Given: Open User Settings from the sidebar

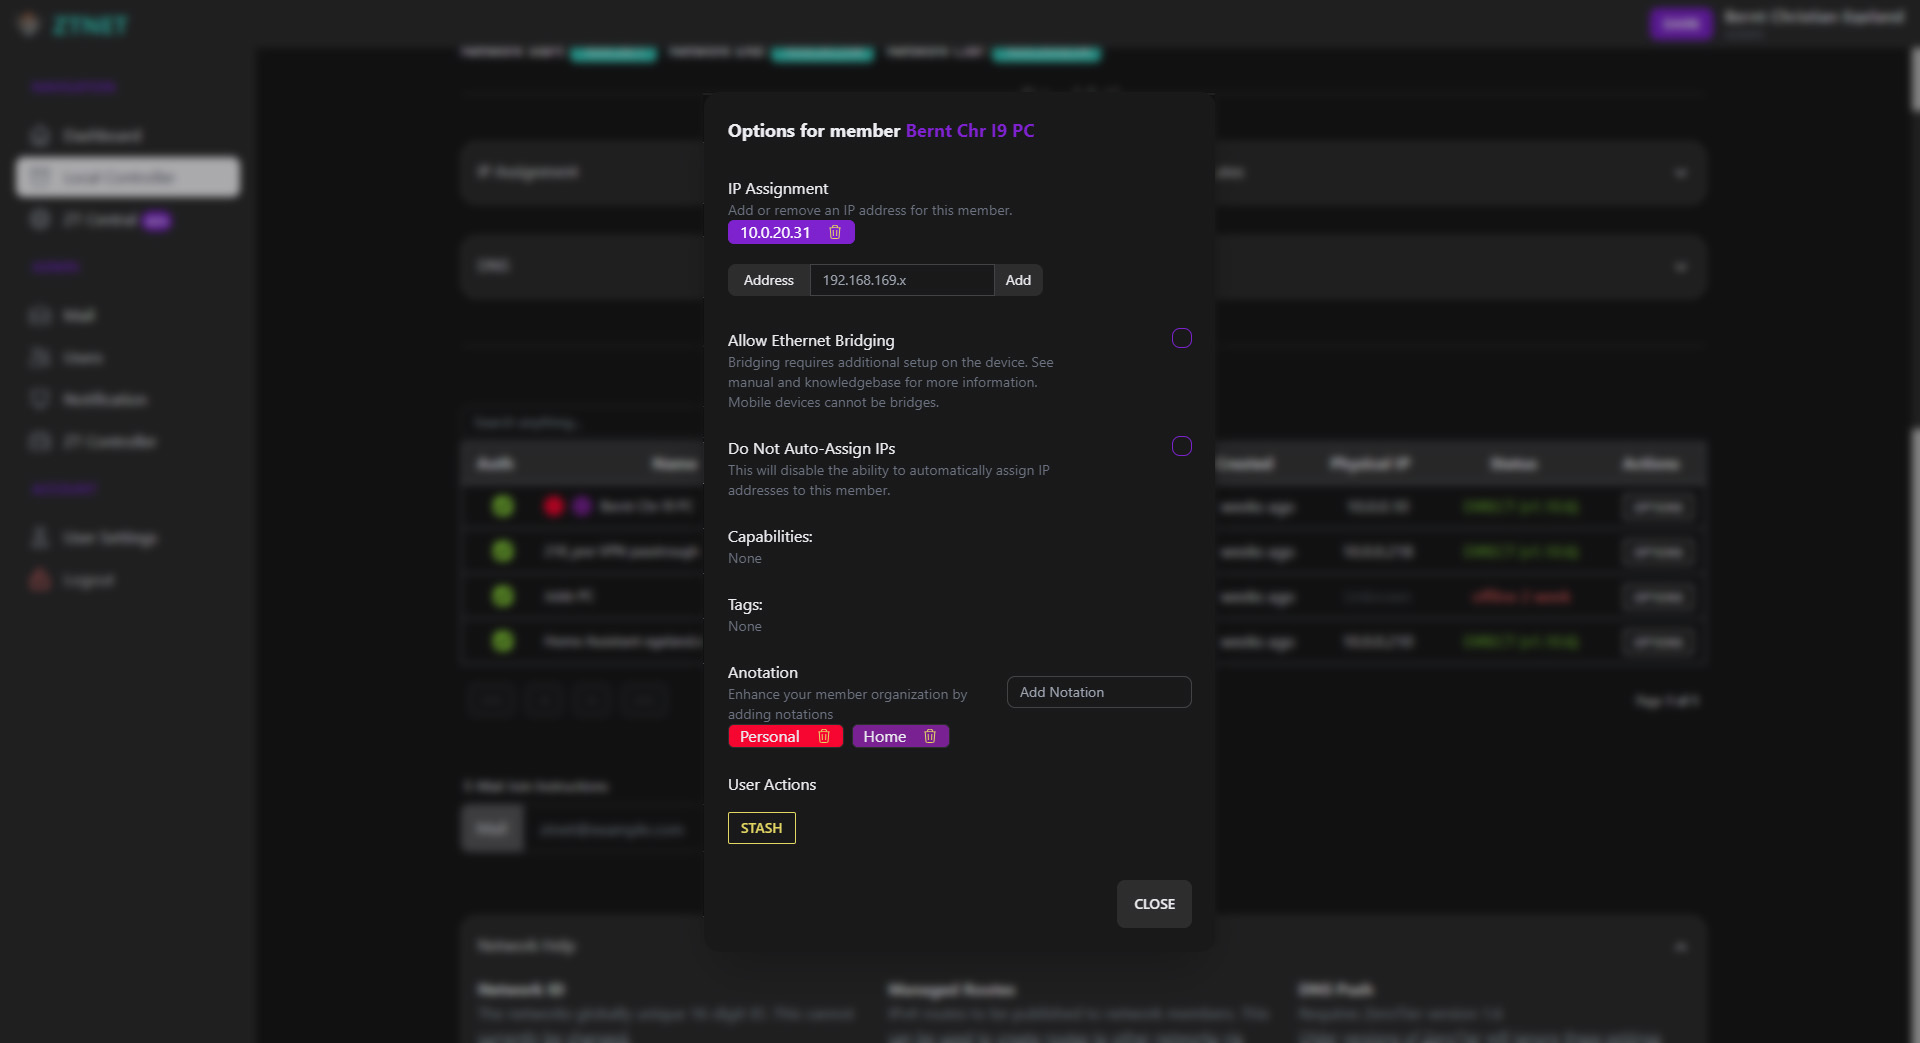Looking at the screenshot, I should coord(38,537).
